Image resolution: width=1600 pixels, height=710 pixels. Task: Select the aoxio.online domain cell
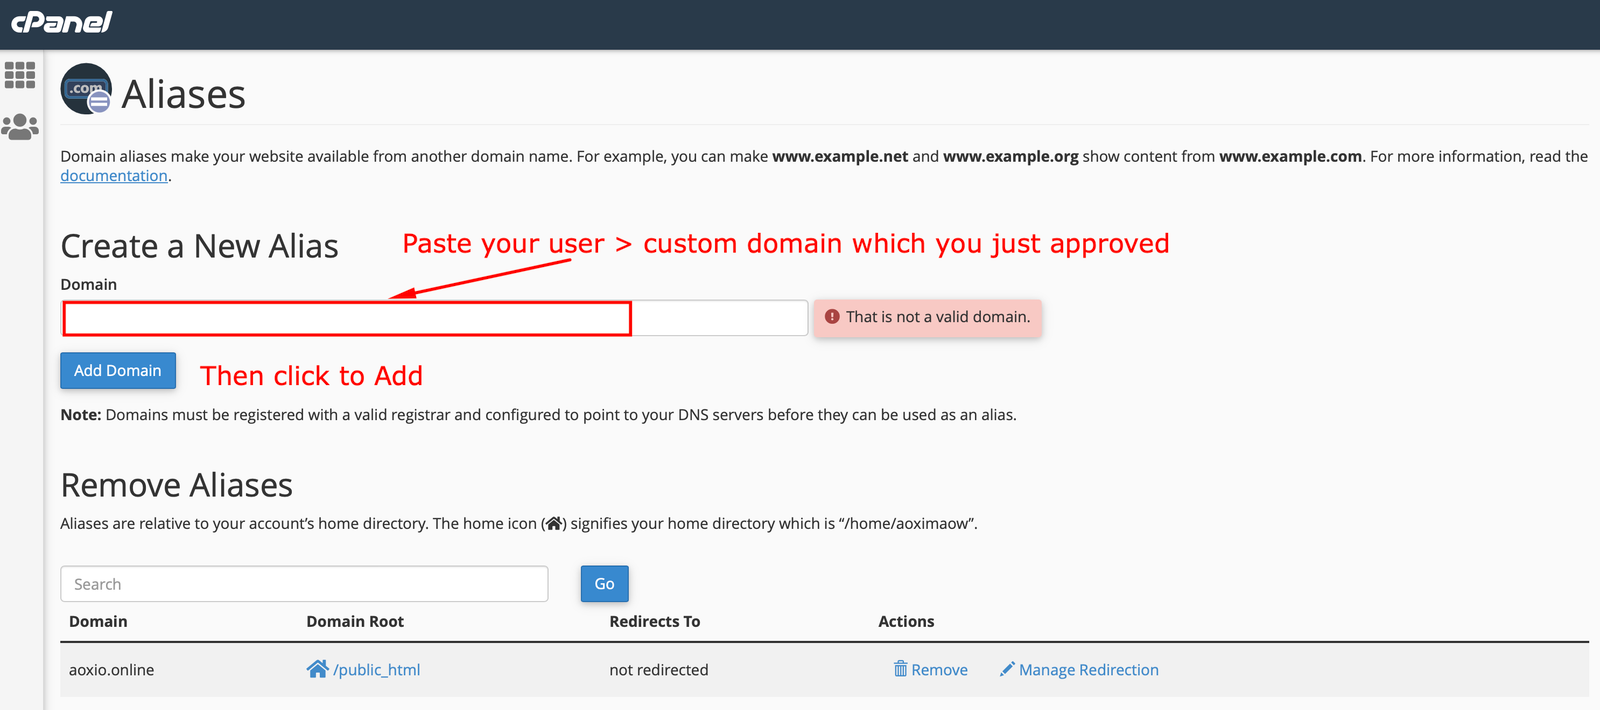pyautogui.click(x=111, y=670)
